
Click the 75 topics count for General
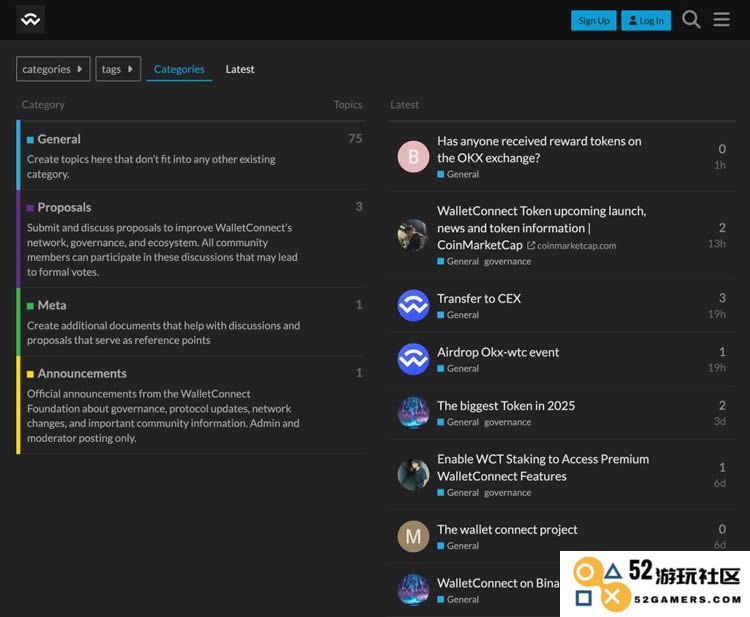[x=355, y=139]
